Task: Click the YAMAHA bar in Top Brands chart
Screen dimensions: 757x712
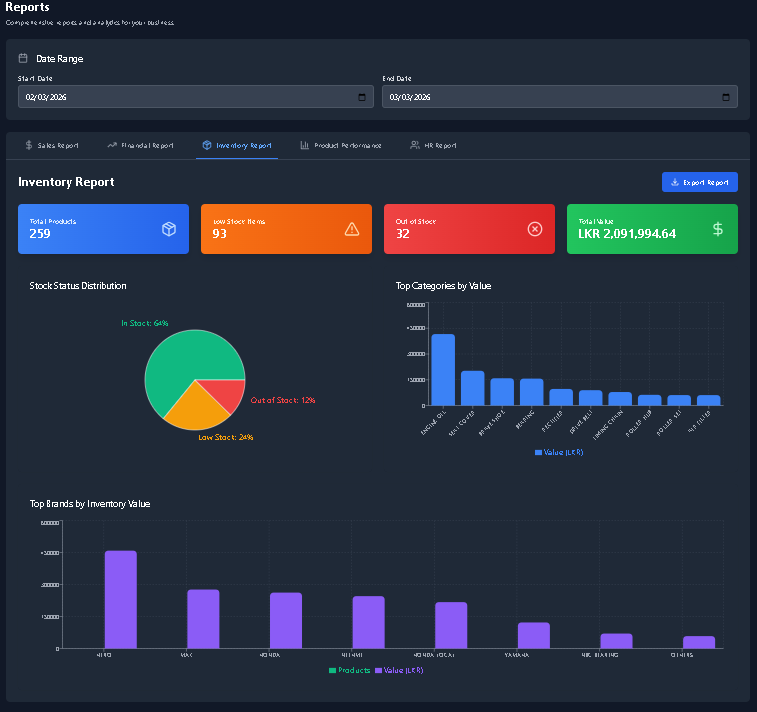Action: [534, 635]
